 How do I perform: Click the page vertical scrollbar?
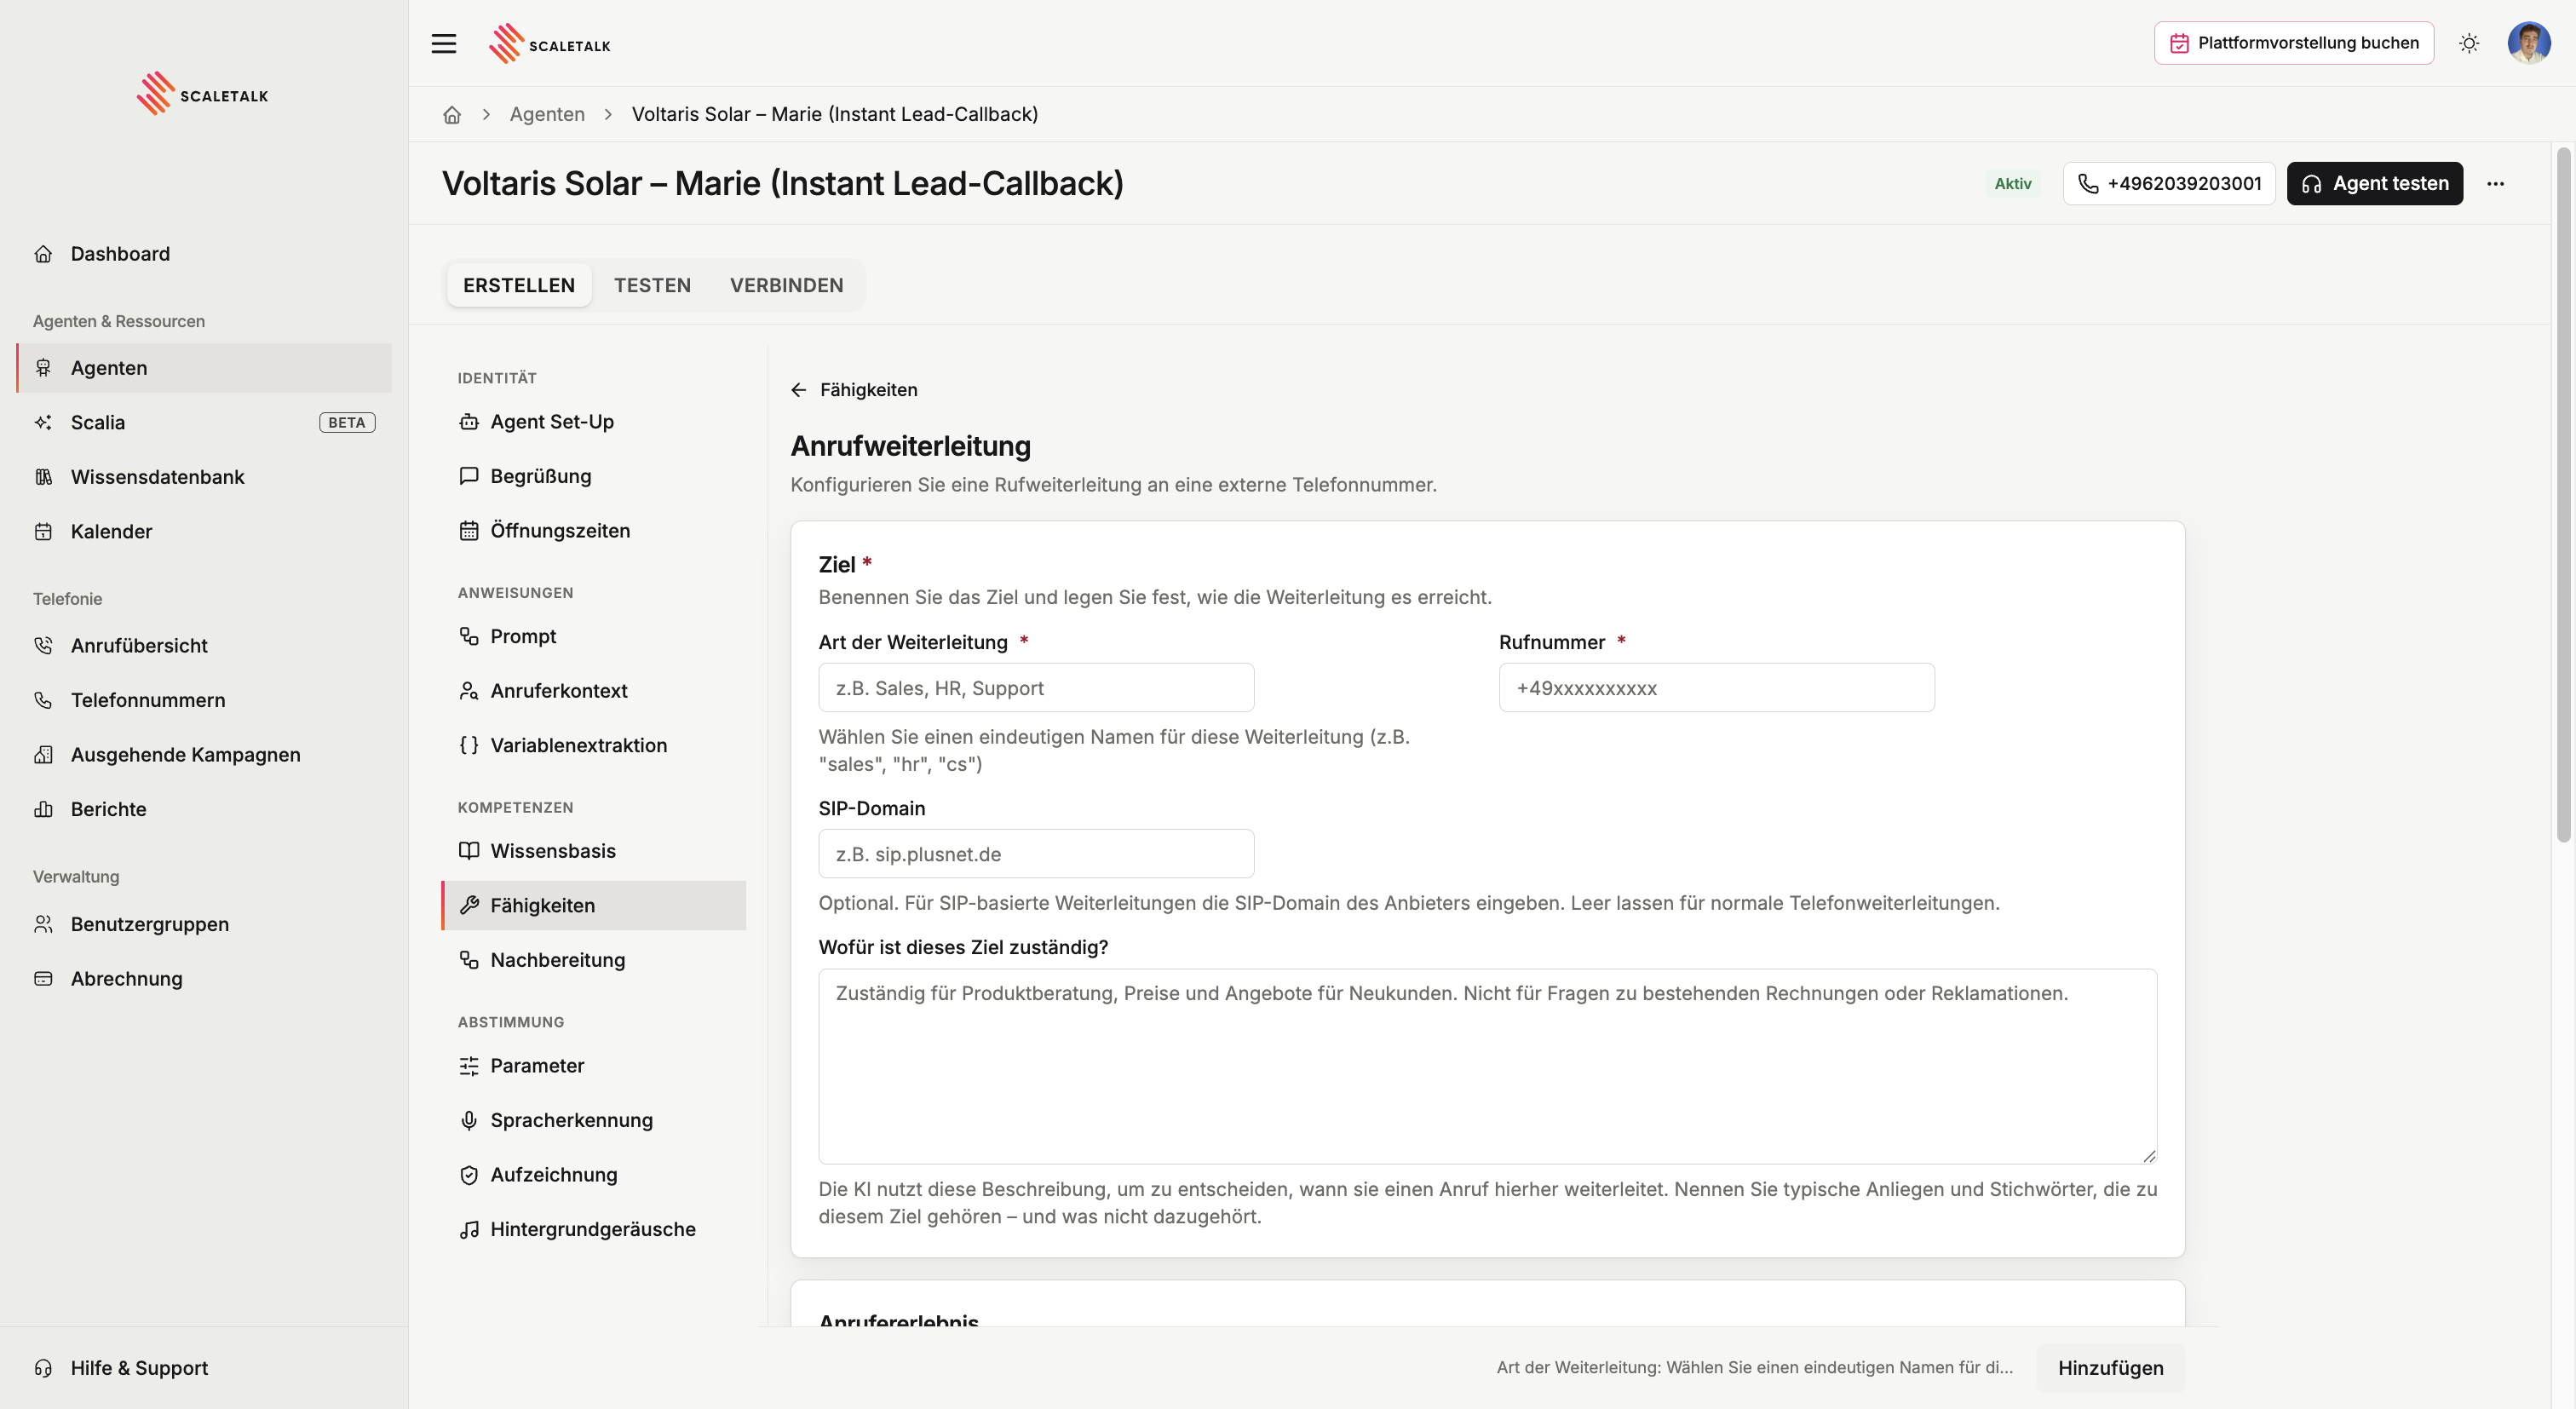point(2563,495)
